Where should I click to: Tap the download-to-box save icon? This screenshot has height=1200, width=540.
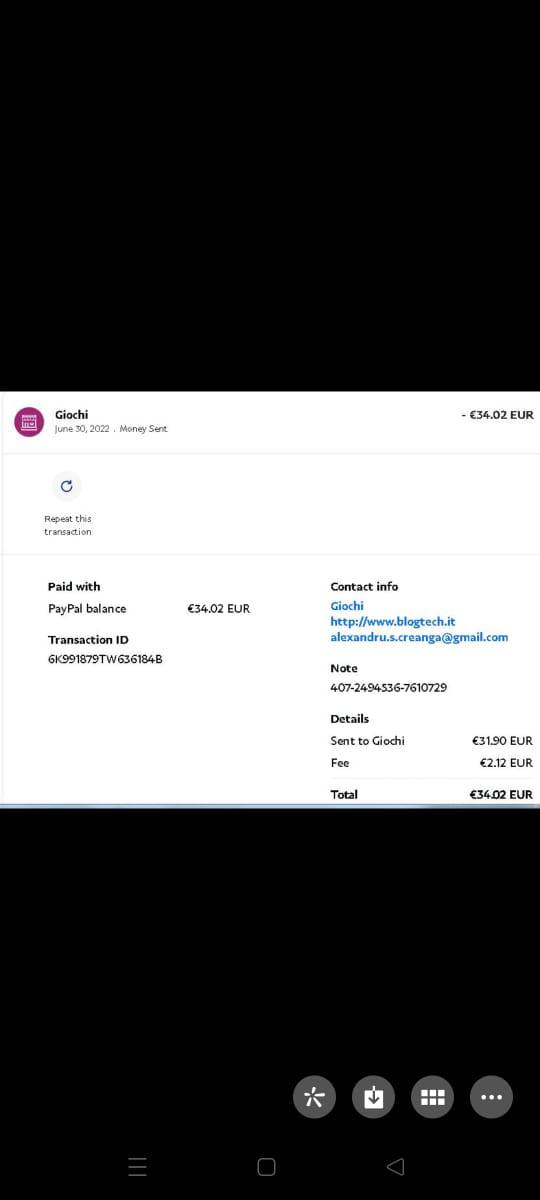coord(373,1097)
